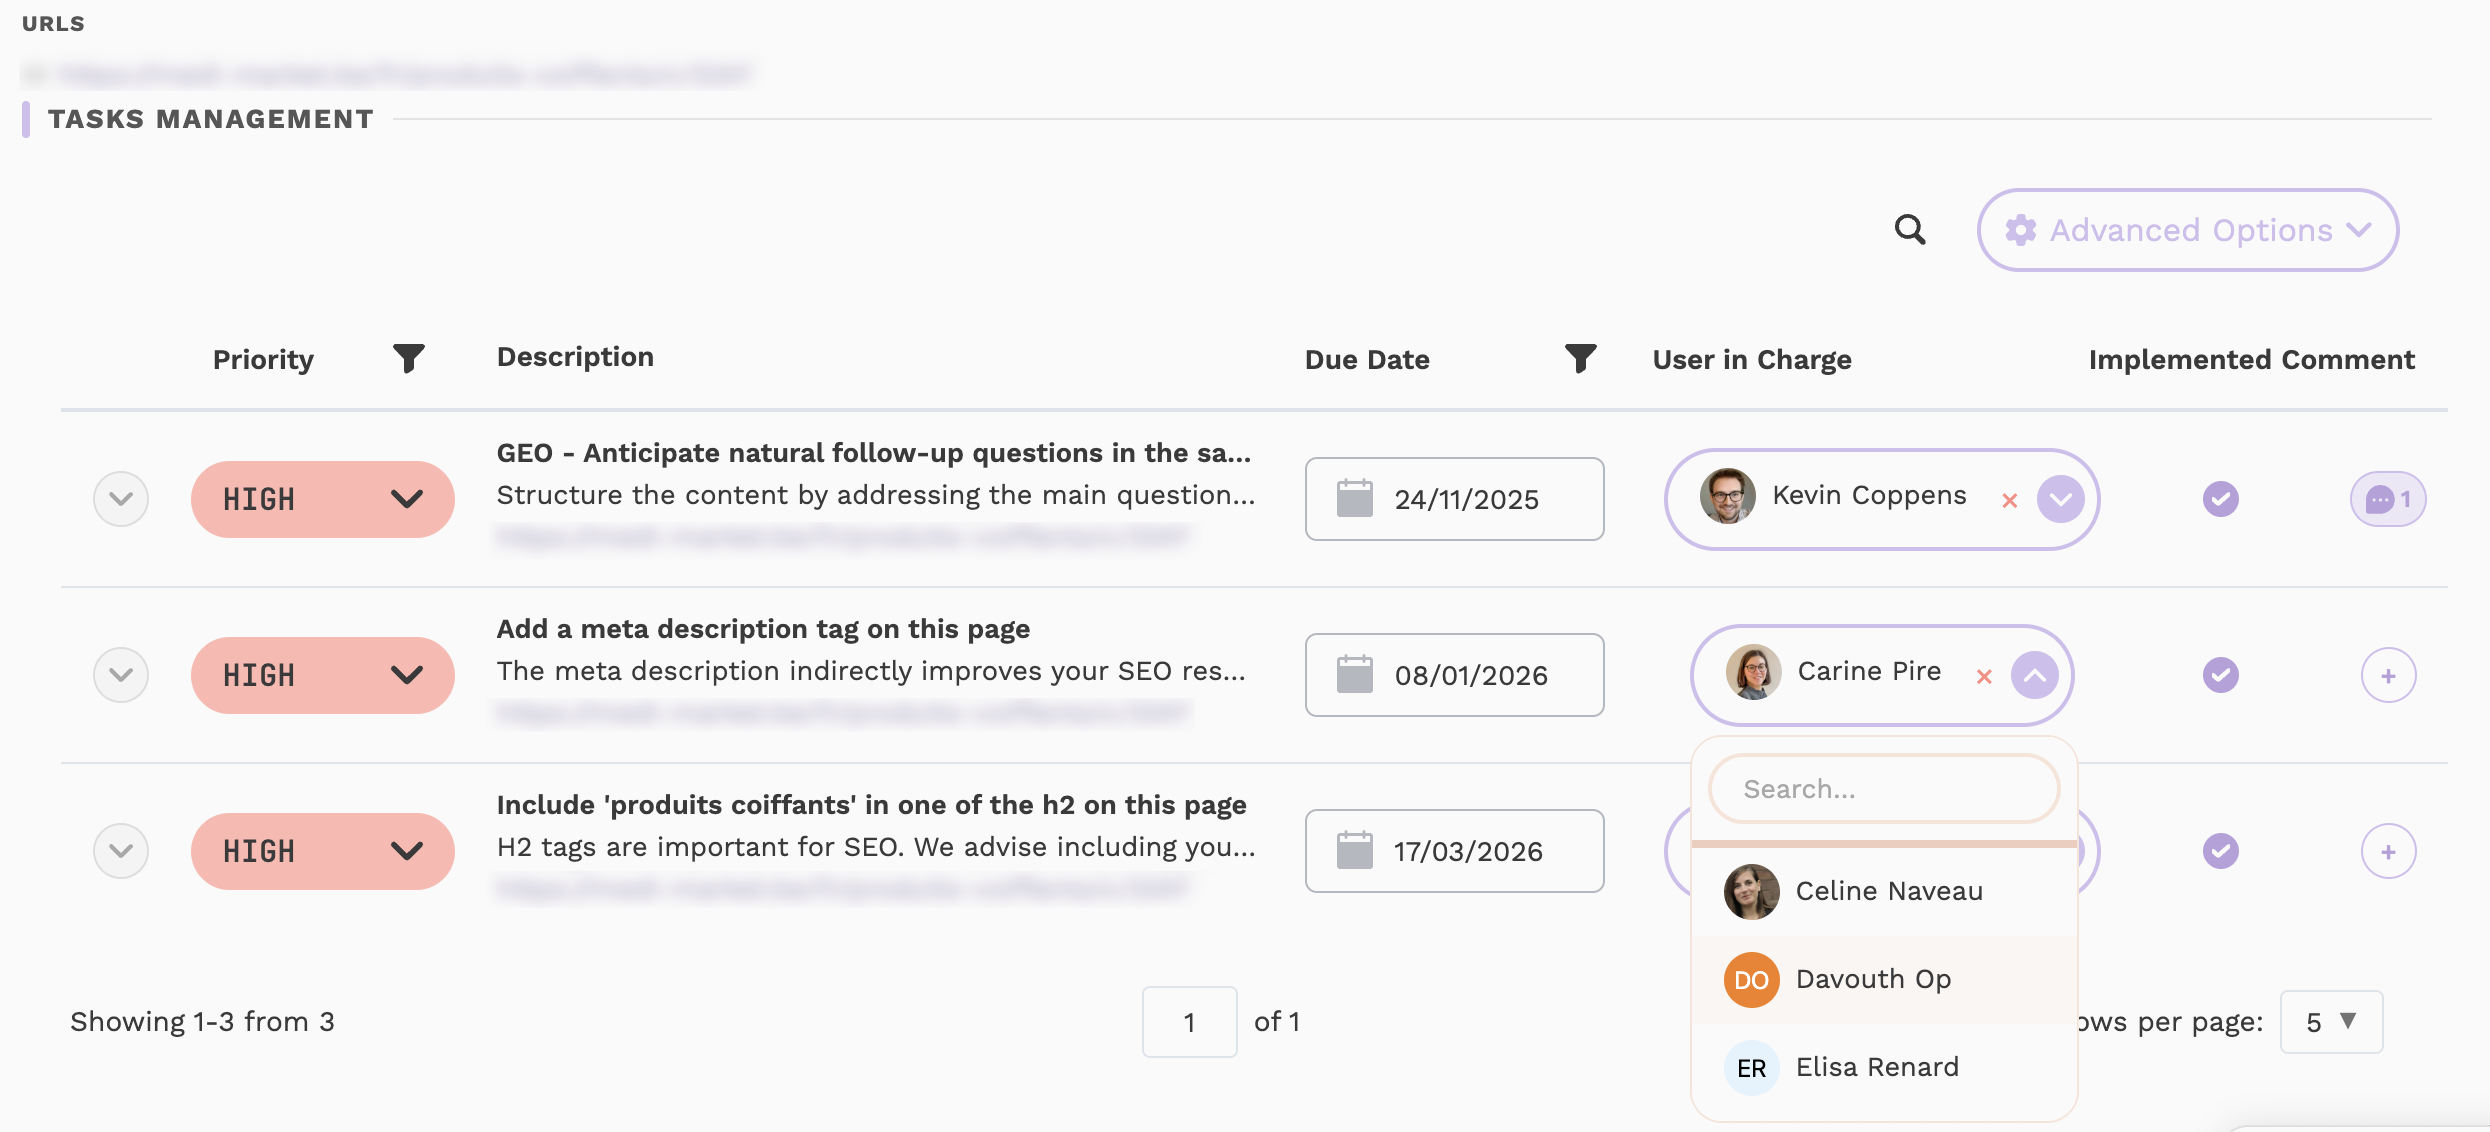2490x1132 pixels.
Task: Toggle implemented check on meta description task
Action: click(x=2220, y=675)
